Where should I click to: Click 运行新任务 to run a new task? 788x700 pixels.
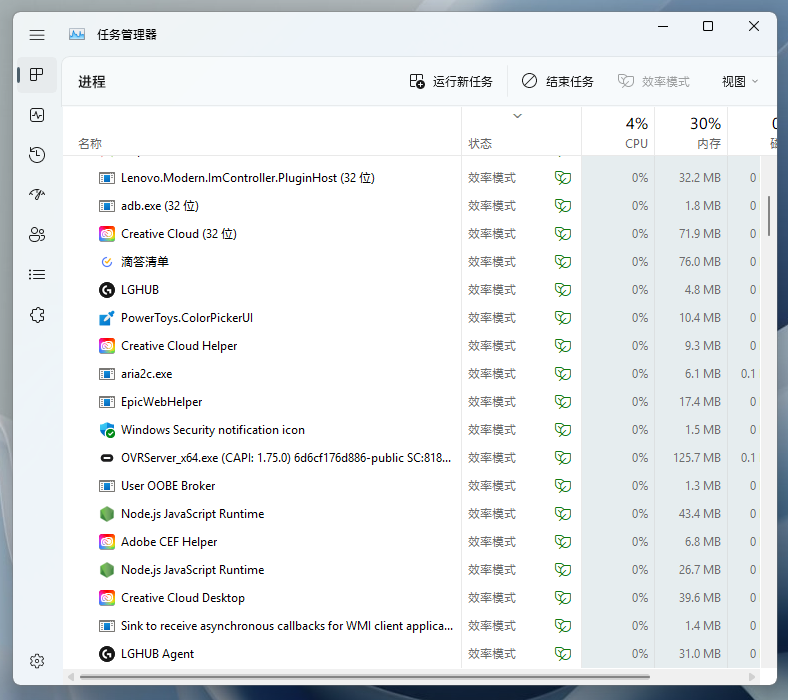451,81
